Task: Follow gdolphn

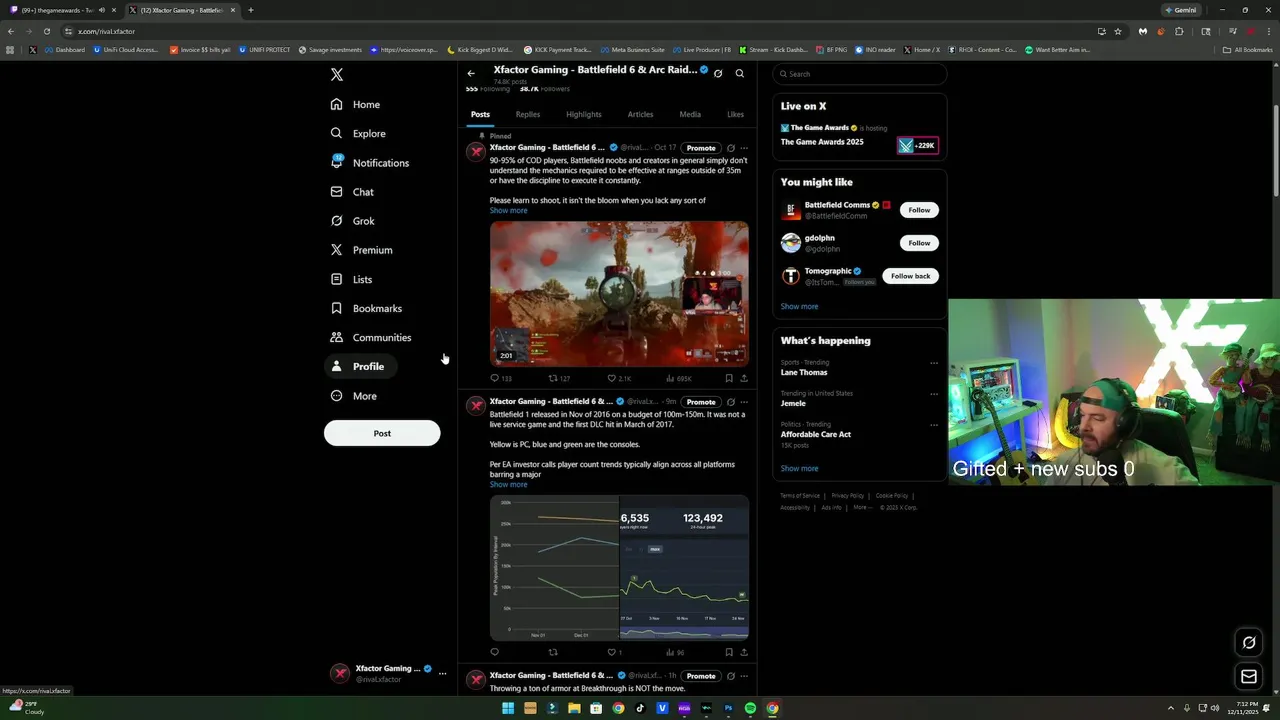Action: coord(919,243)
